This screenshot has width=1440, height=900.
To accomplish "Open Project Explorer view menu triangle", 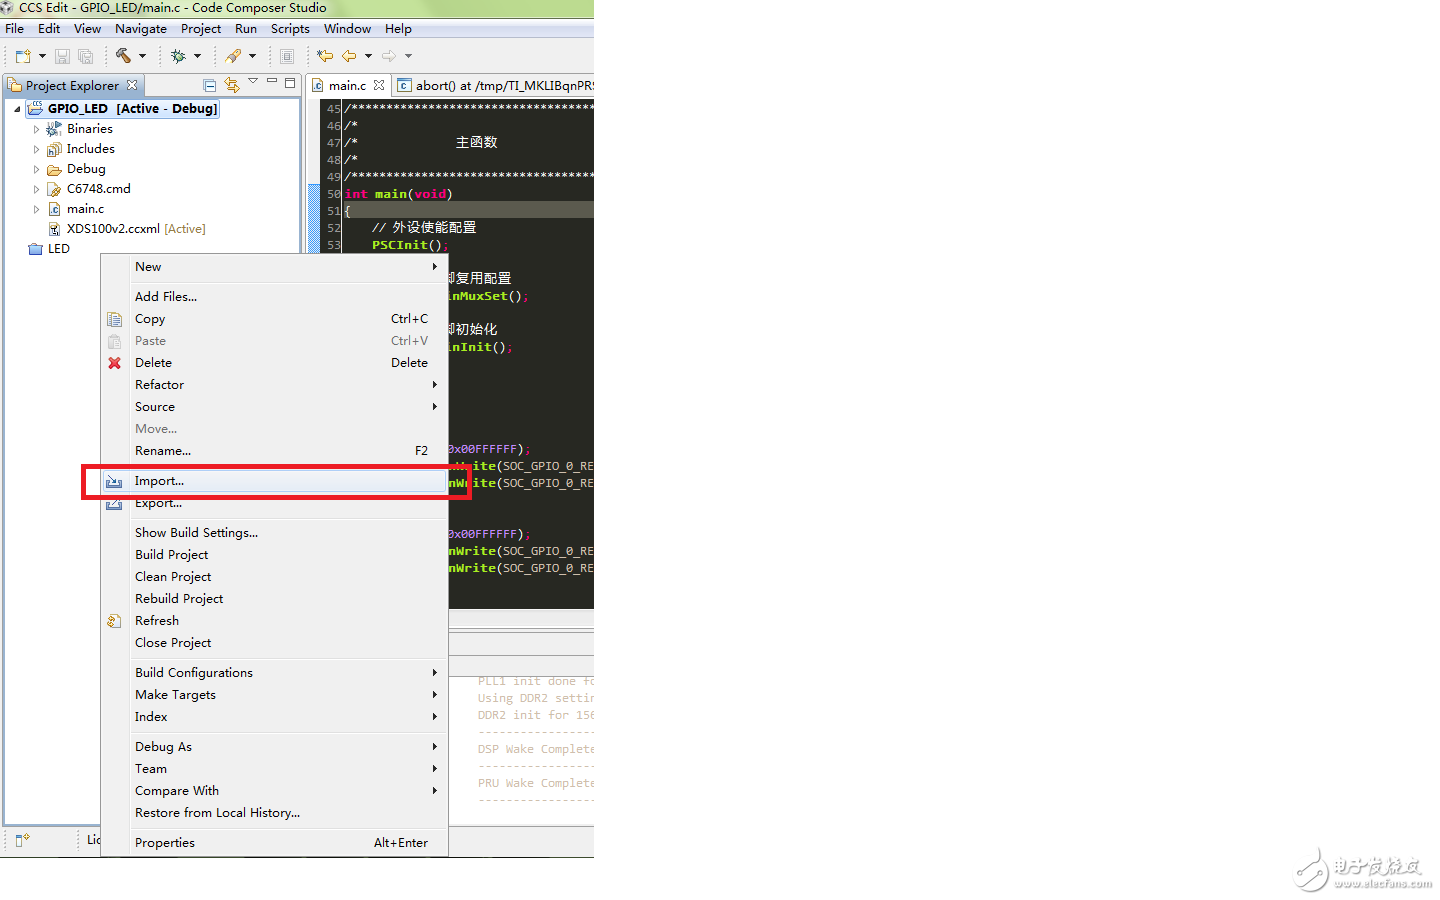I will 253,81.
